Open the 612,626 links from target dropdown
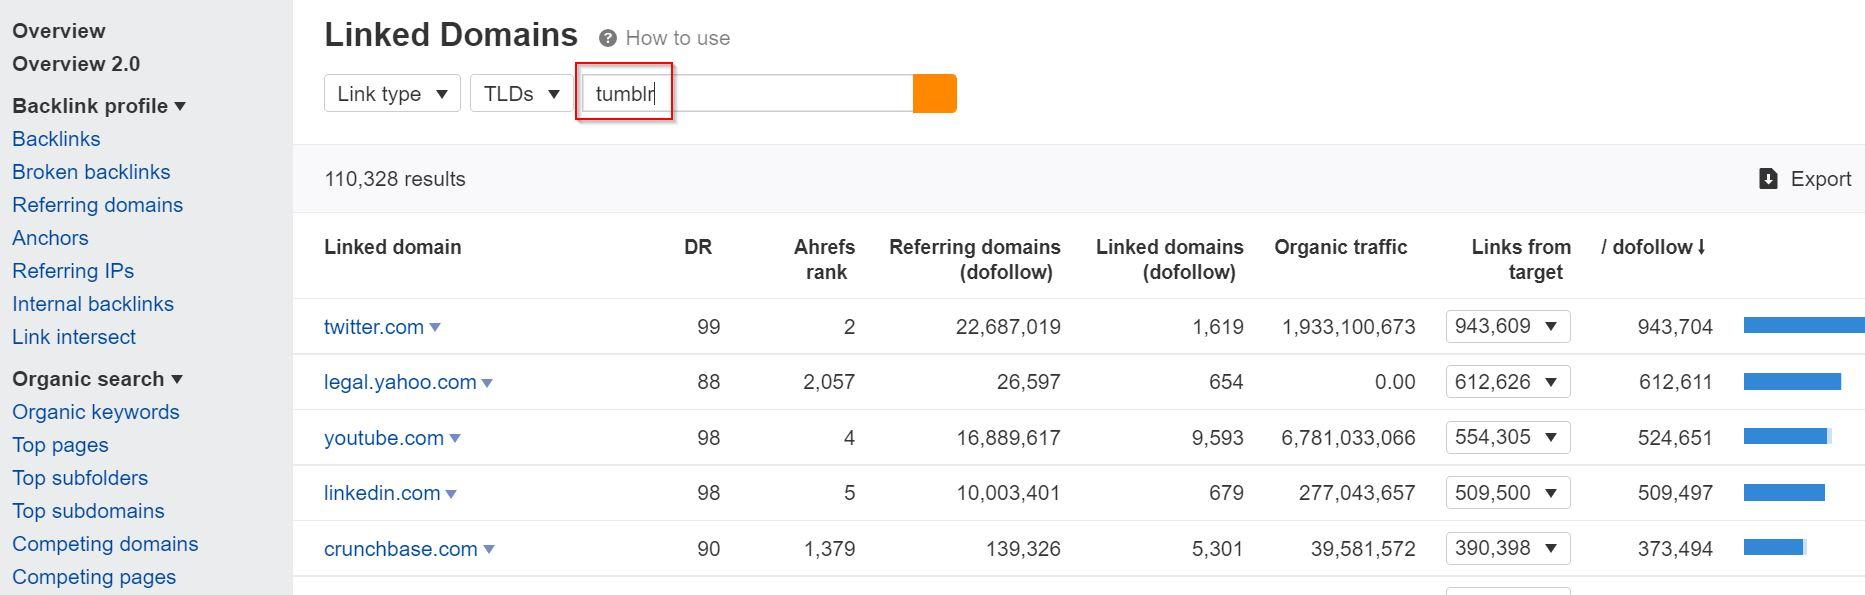1865x595 pixels. [x=1508, y=381]
